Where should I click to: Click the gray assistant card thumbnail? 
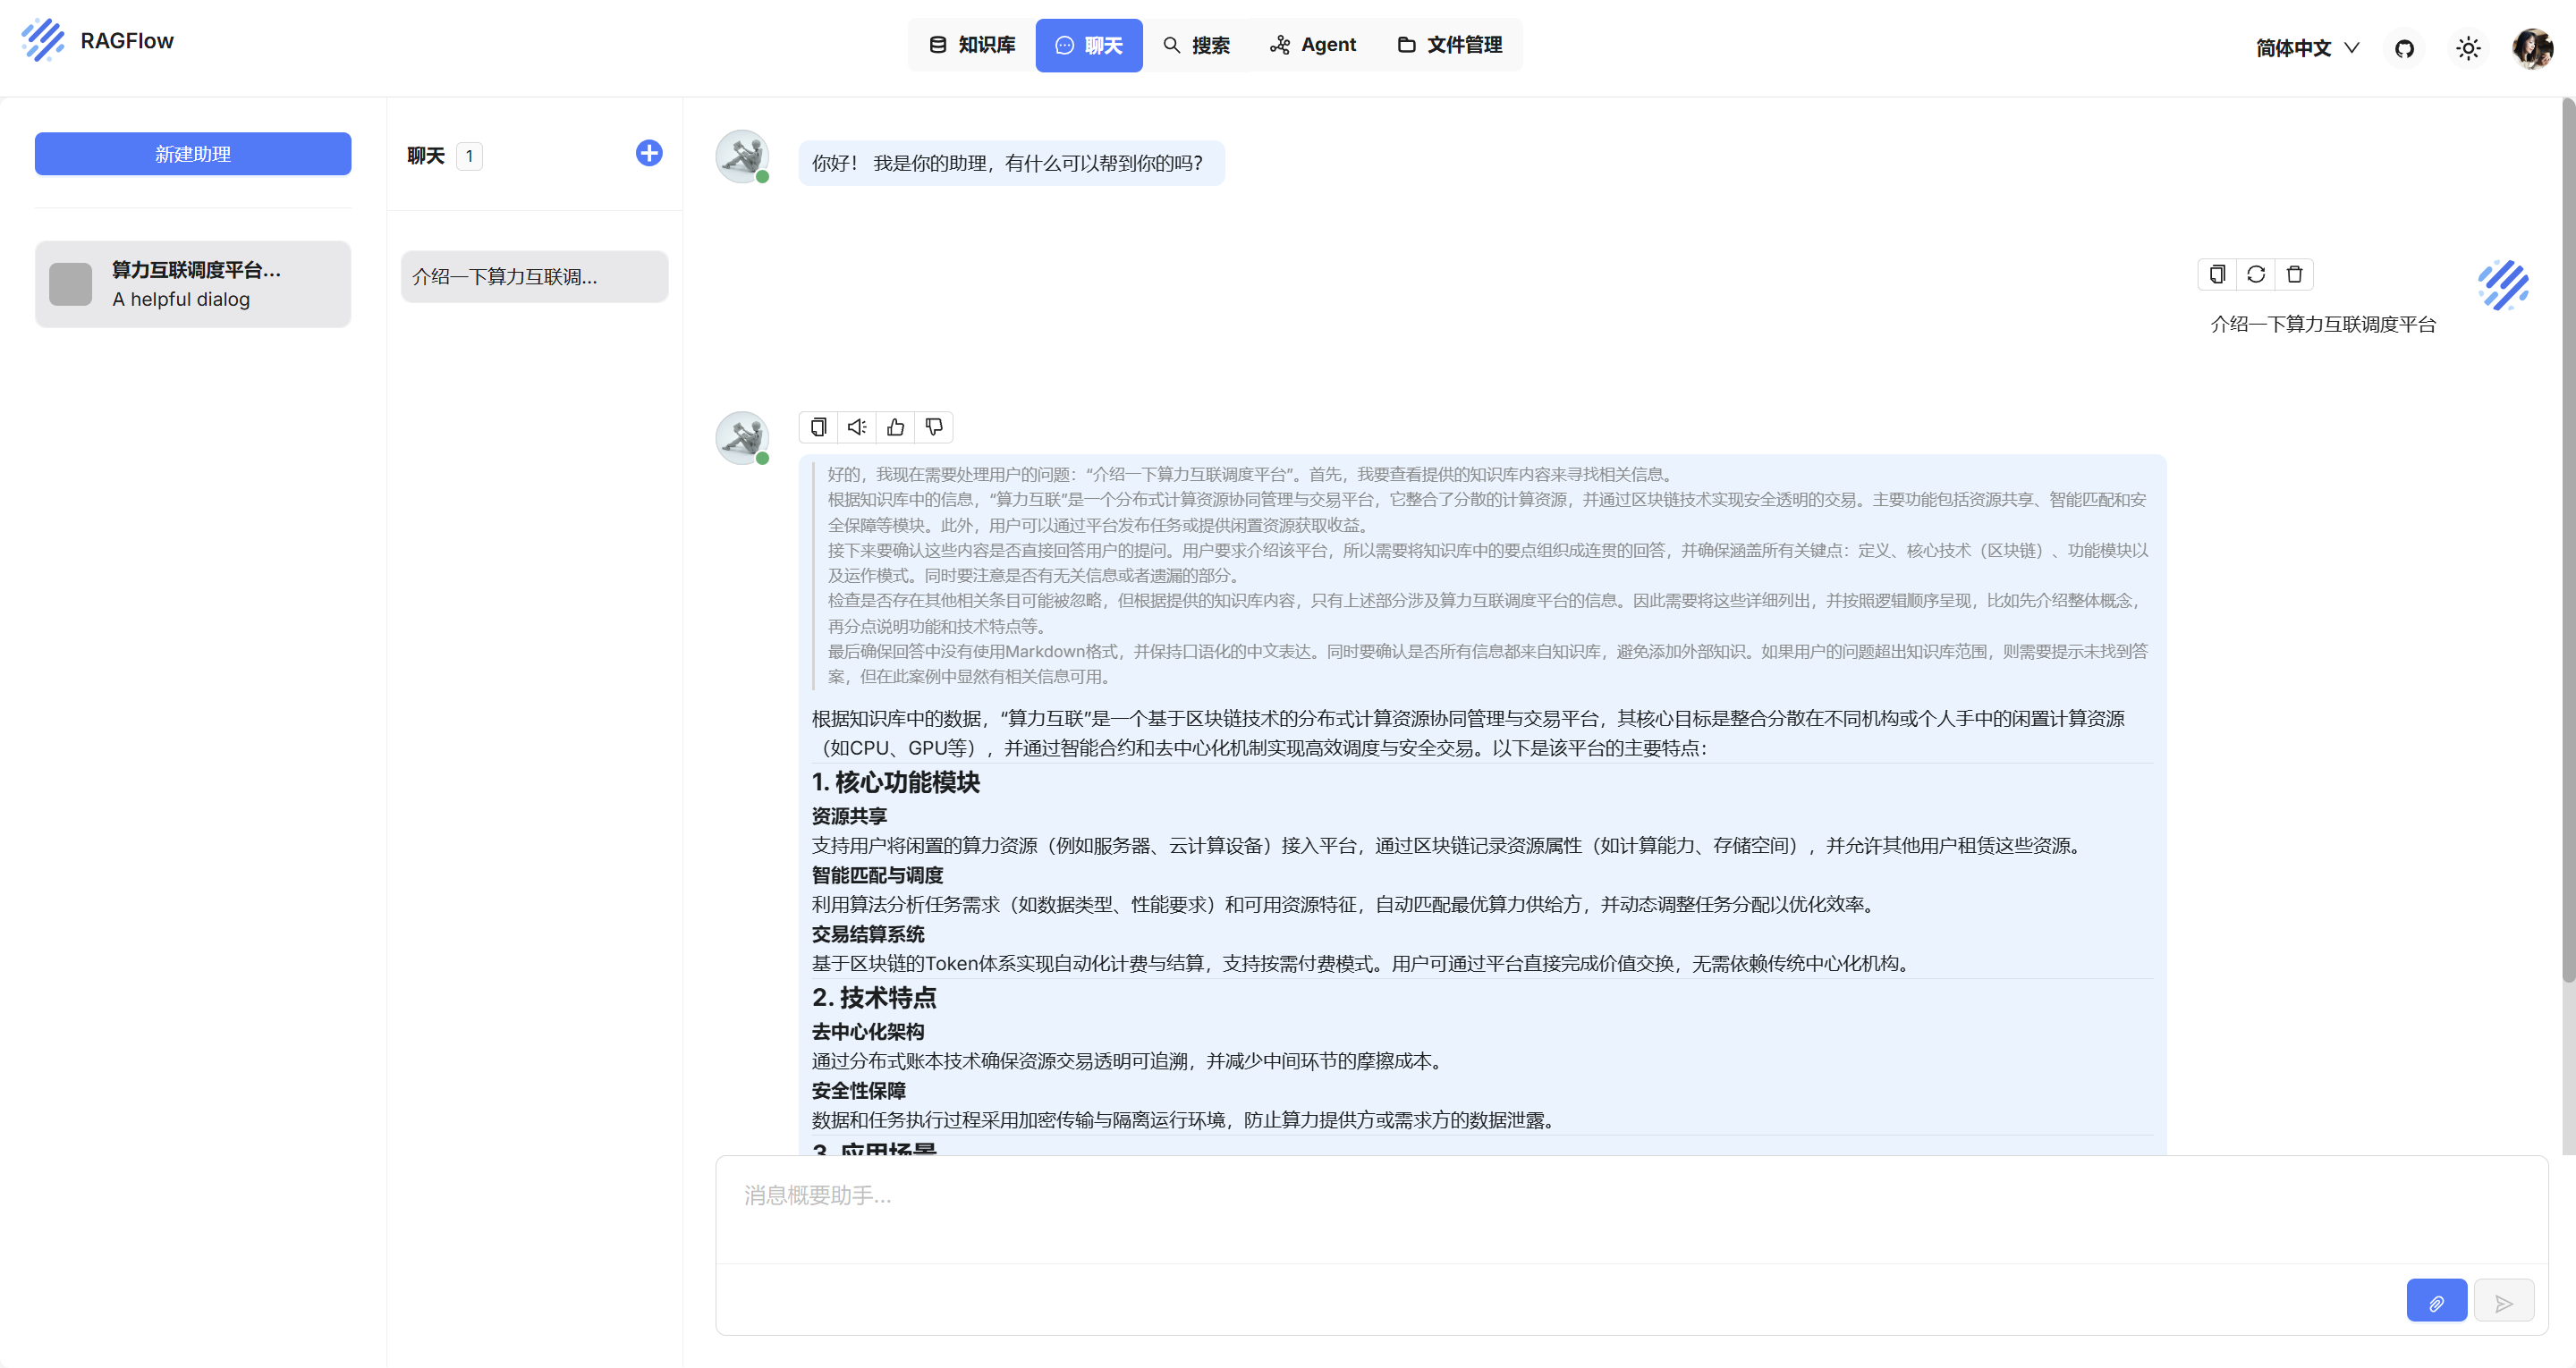(70, 284)
